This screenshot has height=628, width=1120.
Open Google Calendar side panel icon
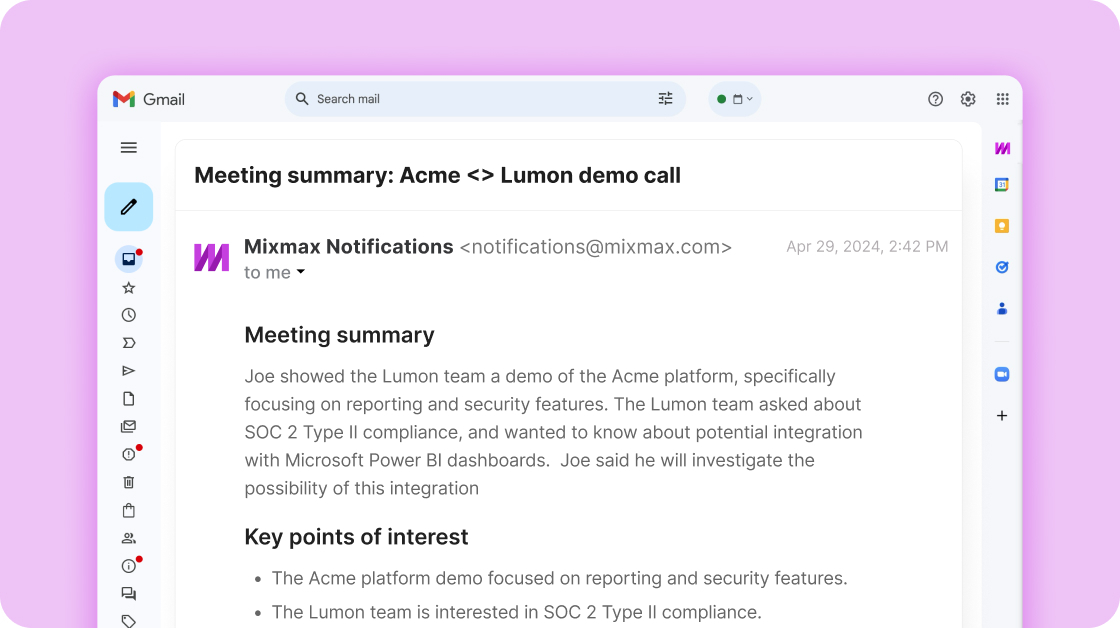tap(1001, 185)
